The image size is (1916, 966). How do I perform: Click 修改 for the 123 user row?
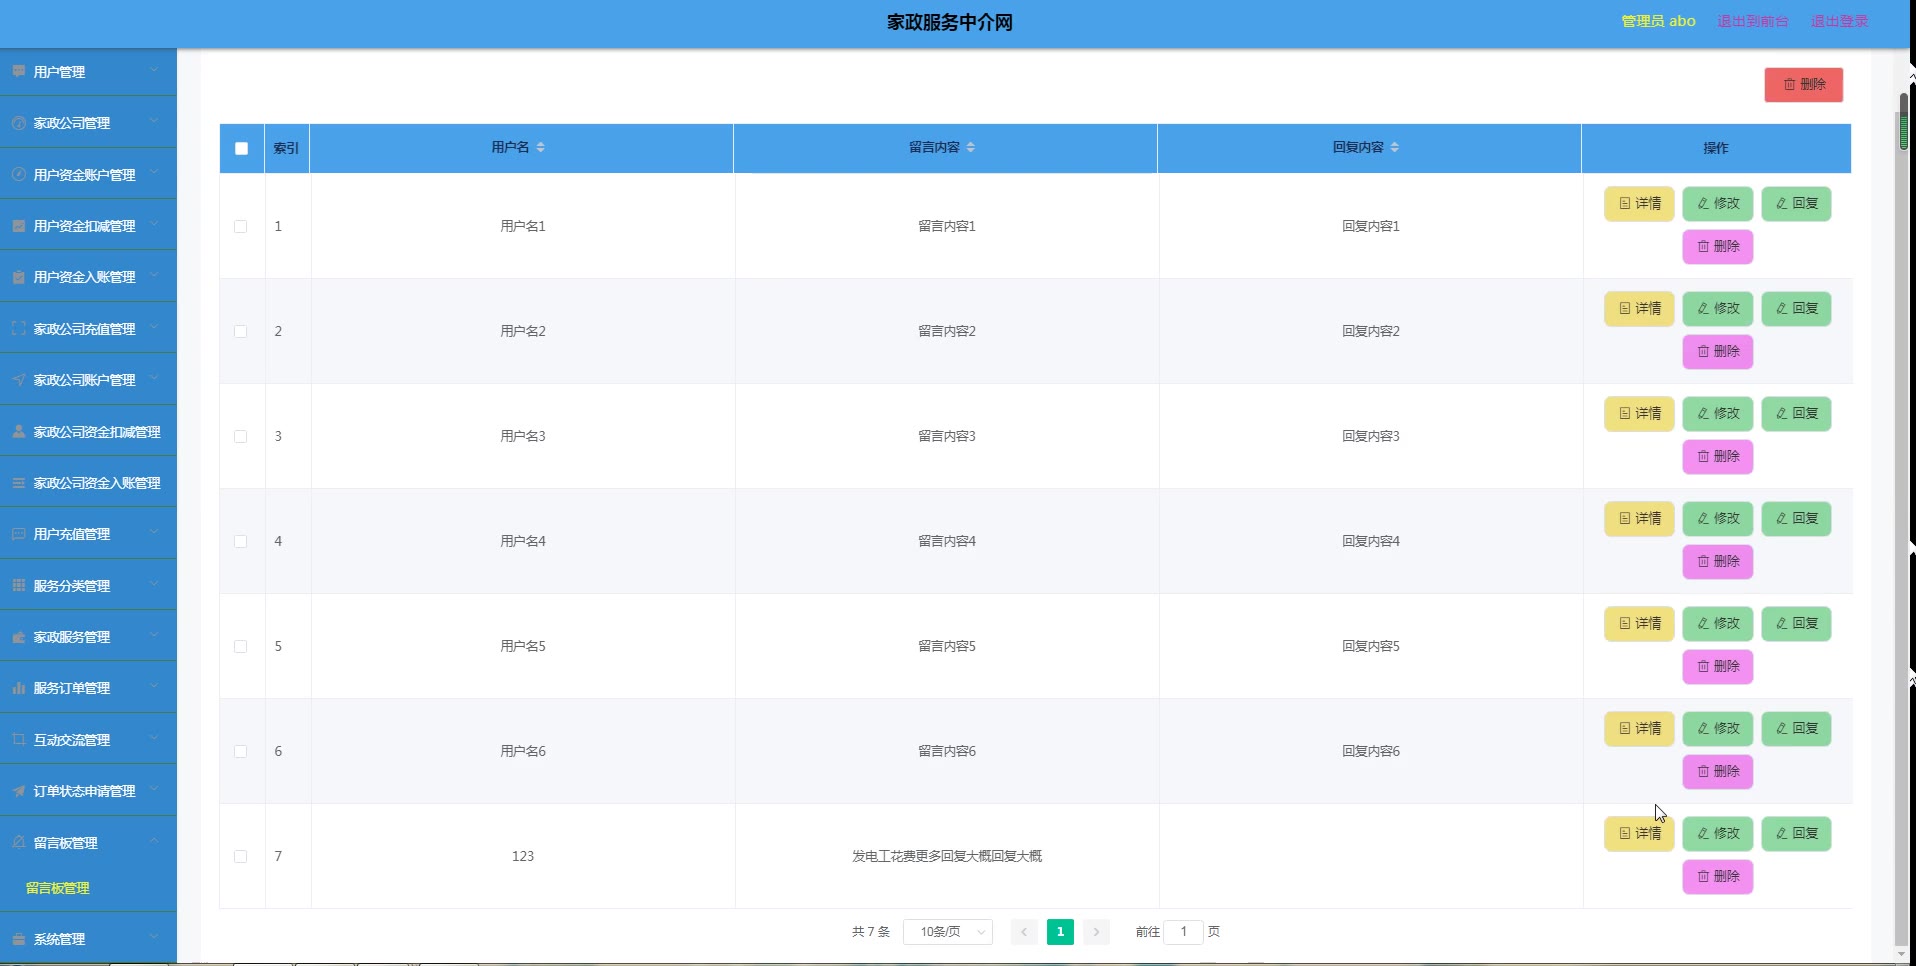[x=1718, y=834]
